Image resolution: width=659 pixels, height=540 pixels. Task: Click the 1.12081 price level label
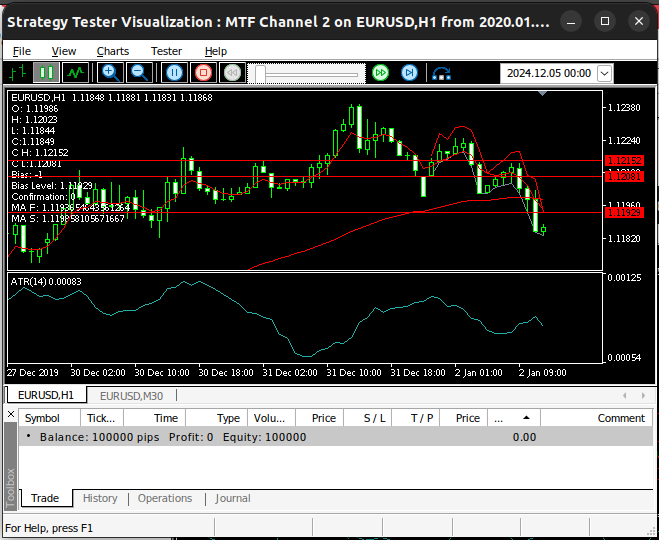click(625, 176)
